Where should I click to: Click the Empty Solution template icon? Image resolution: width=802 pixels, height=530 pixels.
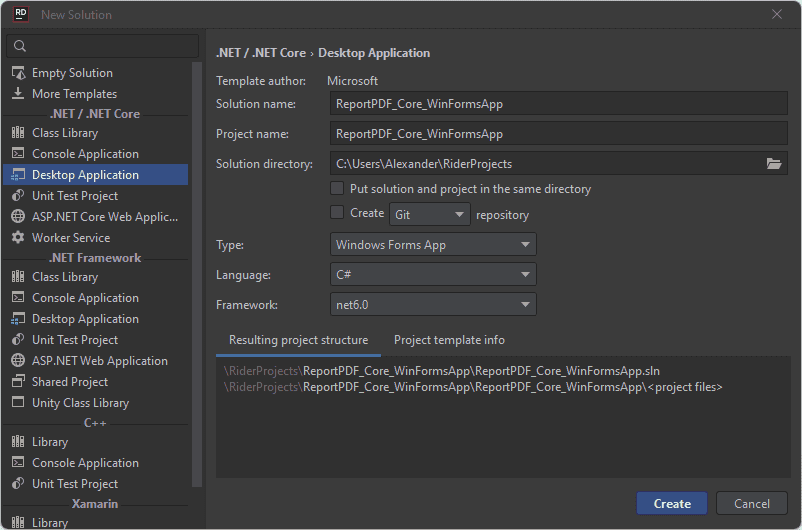(x=18, y=73)
